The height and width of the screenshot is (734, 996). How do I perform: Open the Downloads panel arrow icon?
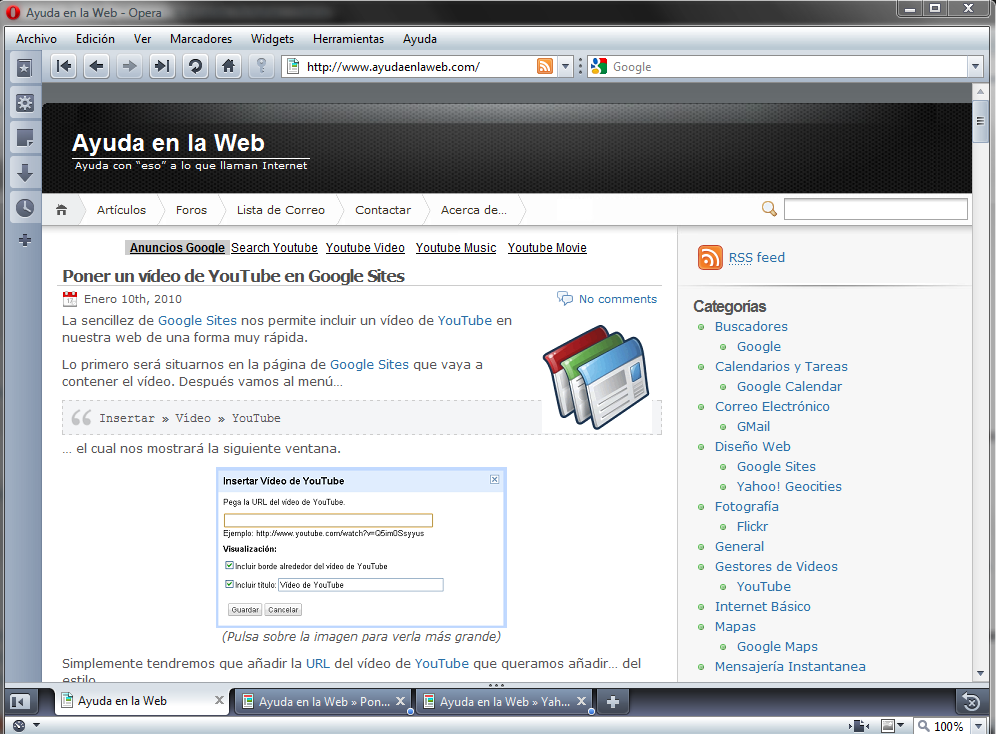pos(24,172)
